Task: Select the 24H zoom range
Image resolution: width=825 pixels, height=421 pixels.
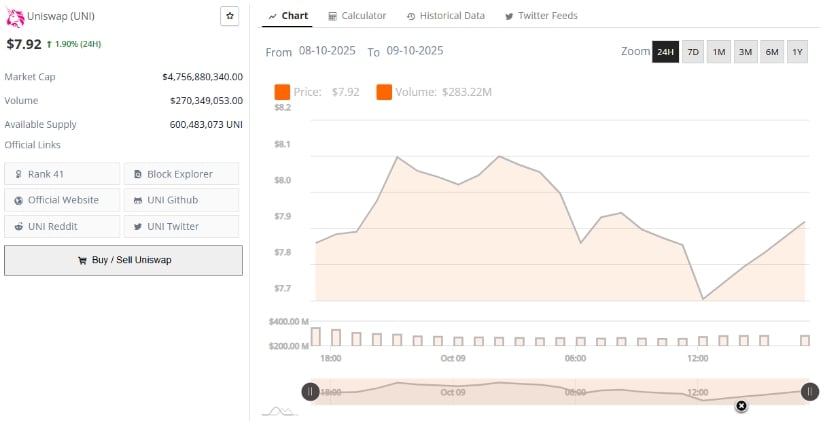Action: click(x=665, y=52)
